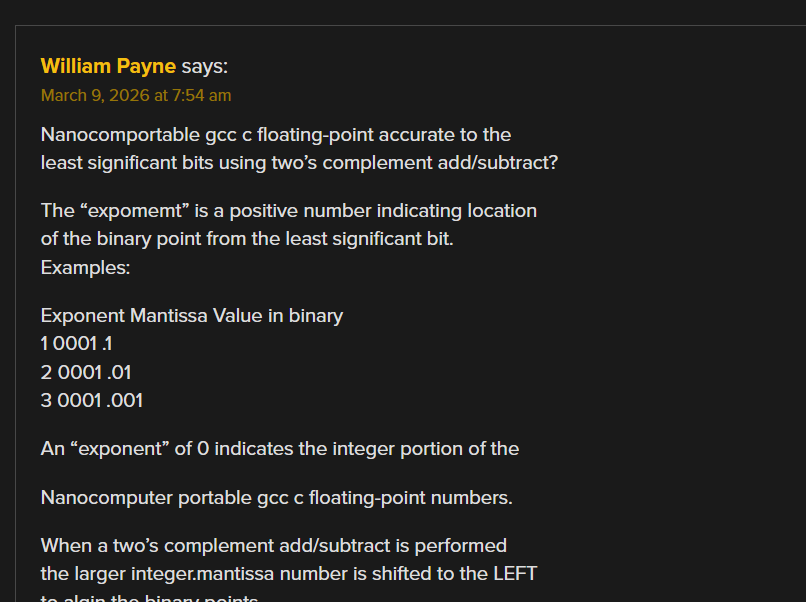Viewport: 806px width, 602px height.
Task: Click the "2 0001 .01" example row
Action: coord(86,373)
